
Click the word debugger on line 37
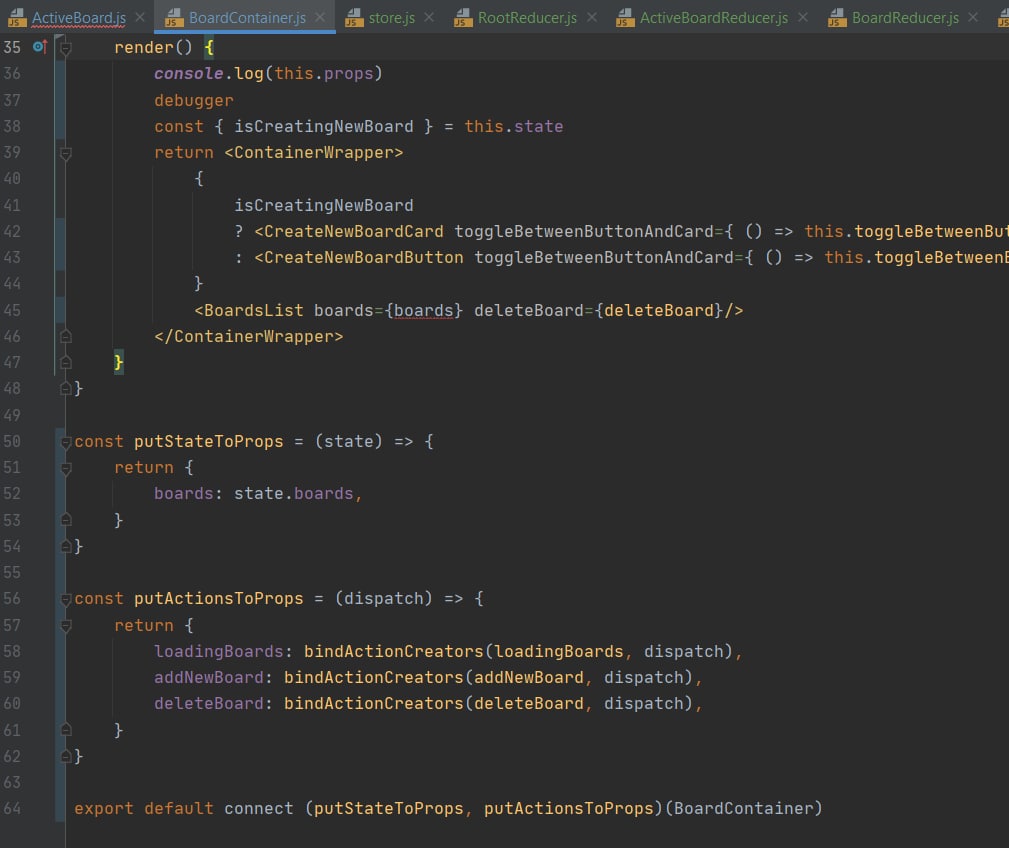click(x=194, y=100)
